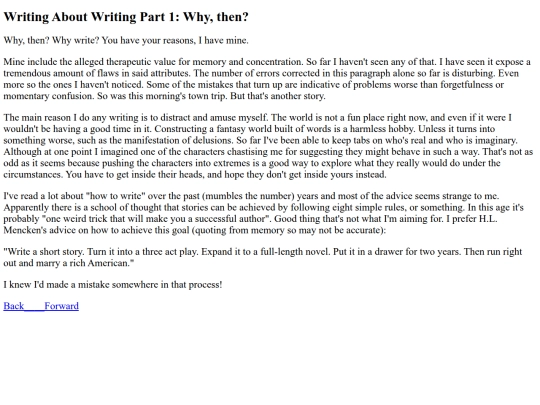540x405 pixels.
Task: Click the line 'I knew I'd made a mistake'
Action: coord(113,285)
